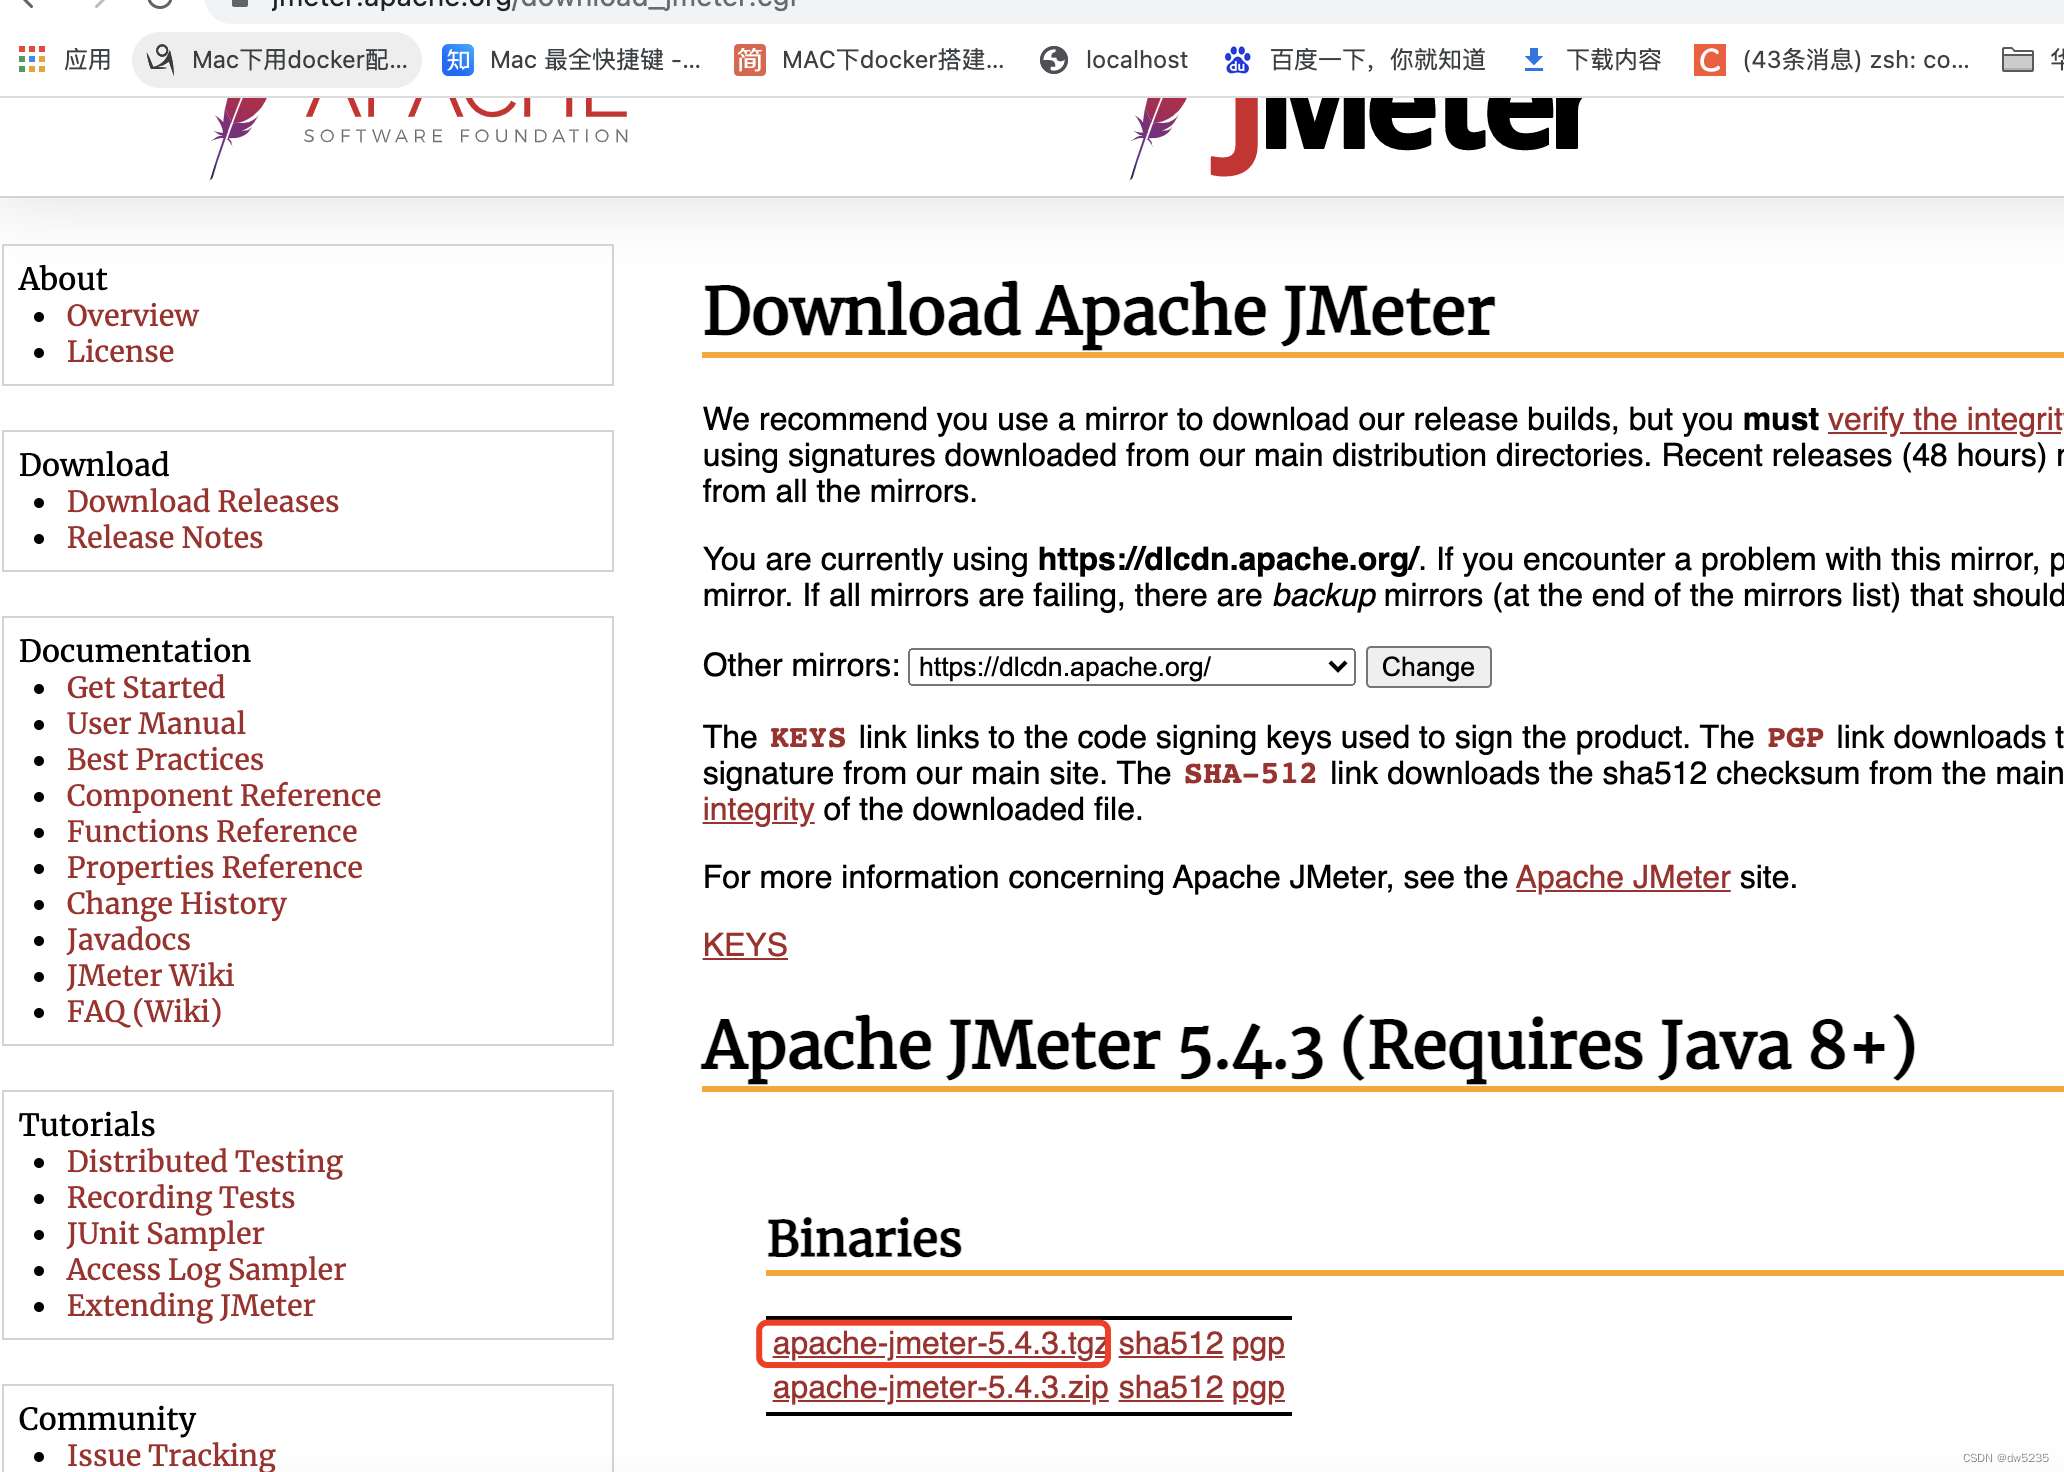This screenshot has height=1472, width=2064.
Task: Open the Other mirrors dropdown
Action: (x=1131, y=667)
